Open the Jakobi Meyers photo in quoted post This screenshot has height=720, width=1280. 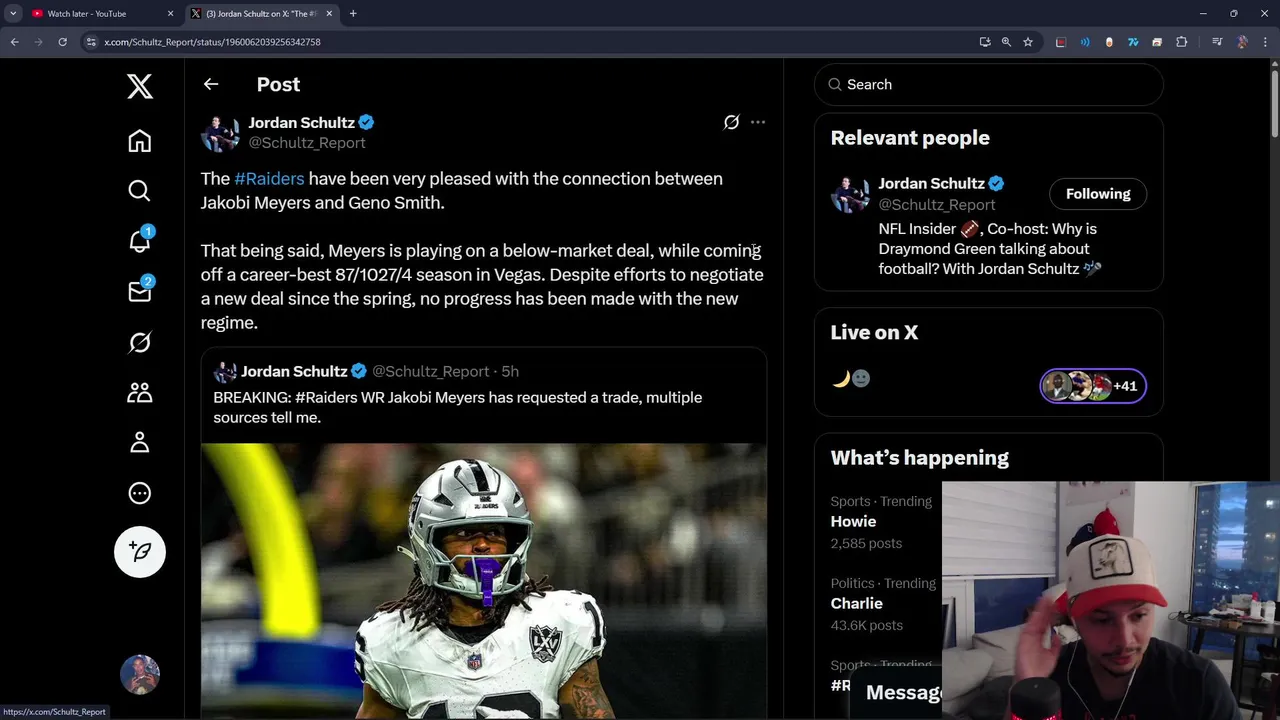pyautogui.click(x=484, y=580)
